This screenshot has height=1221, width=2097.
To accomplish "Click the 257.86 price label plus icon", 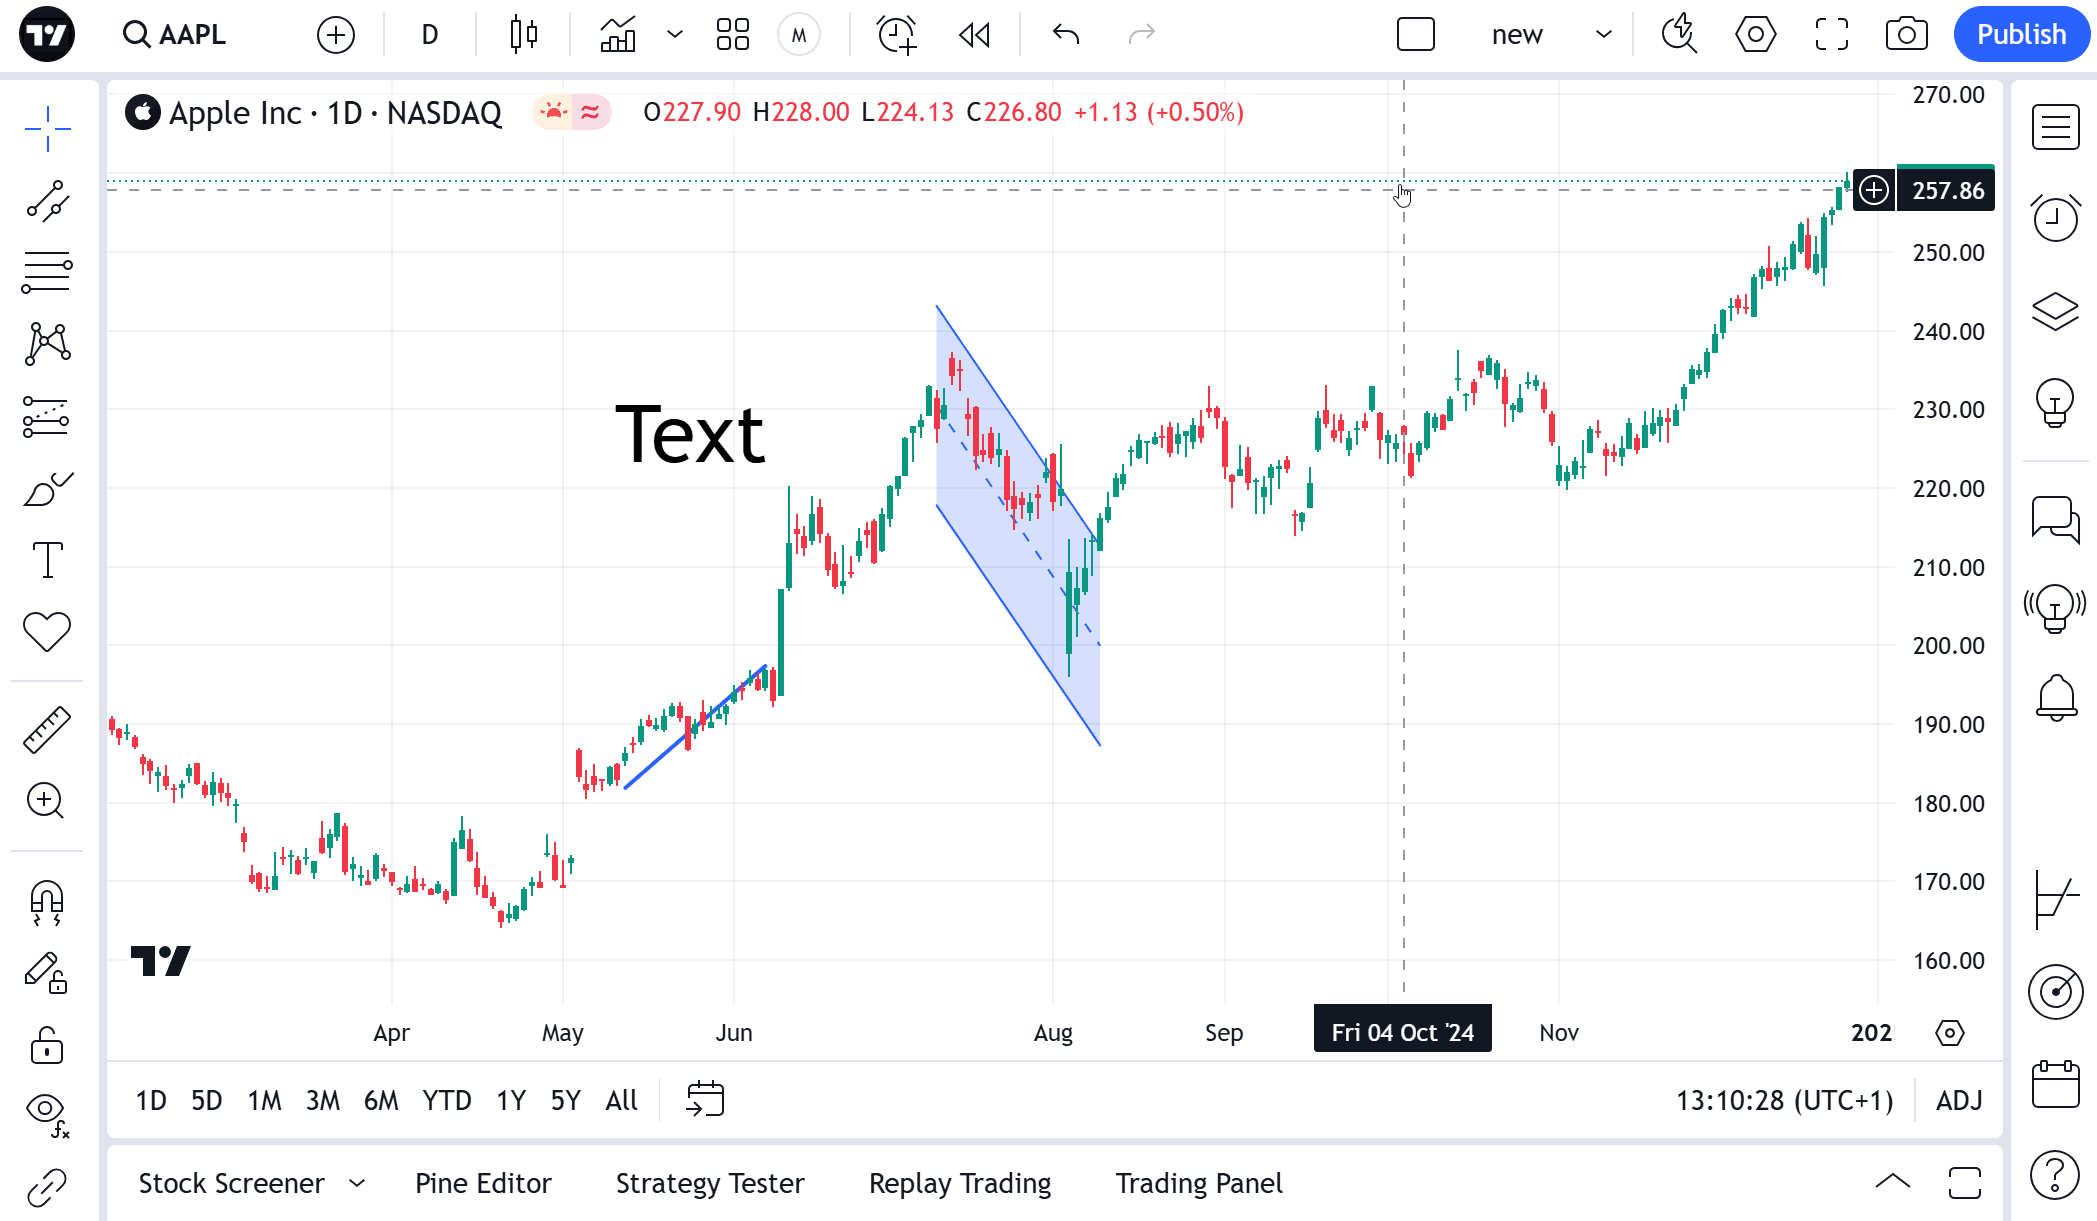I will [x=1874, y=190].
